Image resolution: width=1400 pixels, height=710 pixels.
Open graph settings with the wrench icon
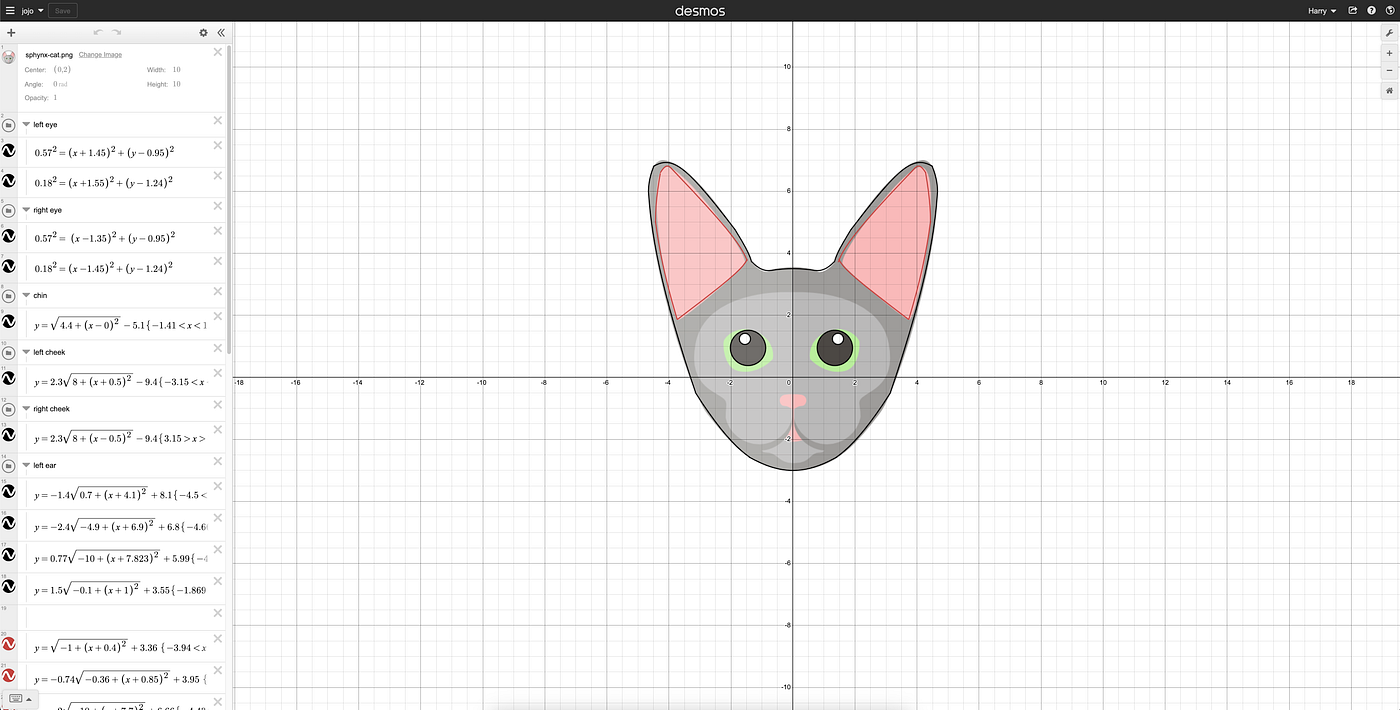pyautogui.click(x=1389, y=33)
